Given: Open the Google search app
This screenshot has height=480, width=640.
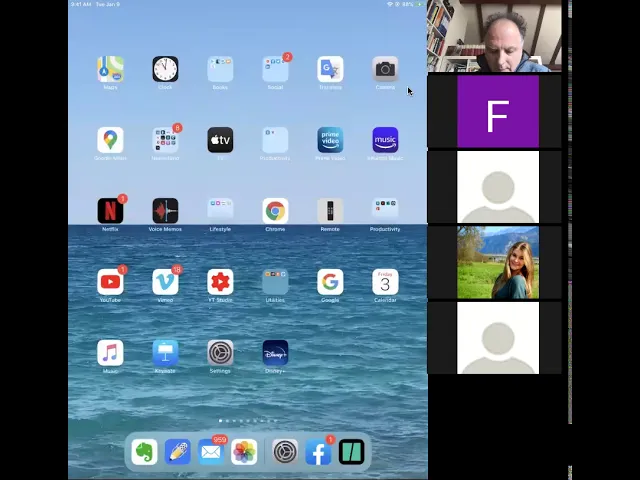Looking at the screenshot, I should click(330, 282).
